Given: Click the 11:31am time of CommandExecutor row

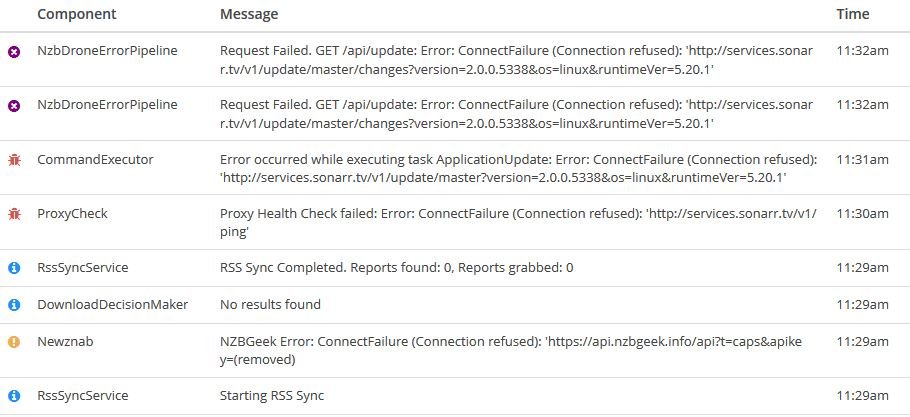Looking at the screenshot, I should click(x=862, y=159).
